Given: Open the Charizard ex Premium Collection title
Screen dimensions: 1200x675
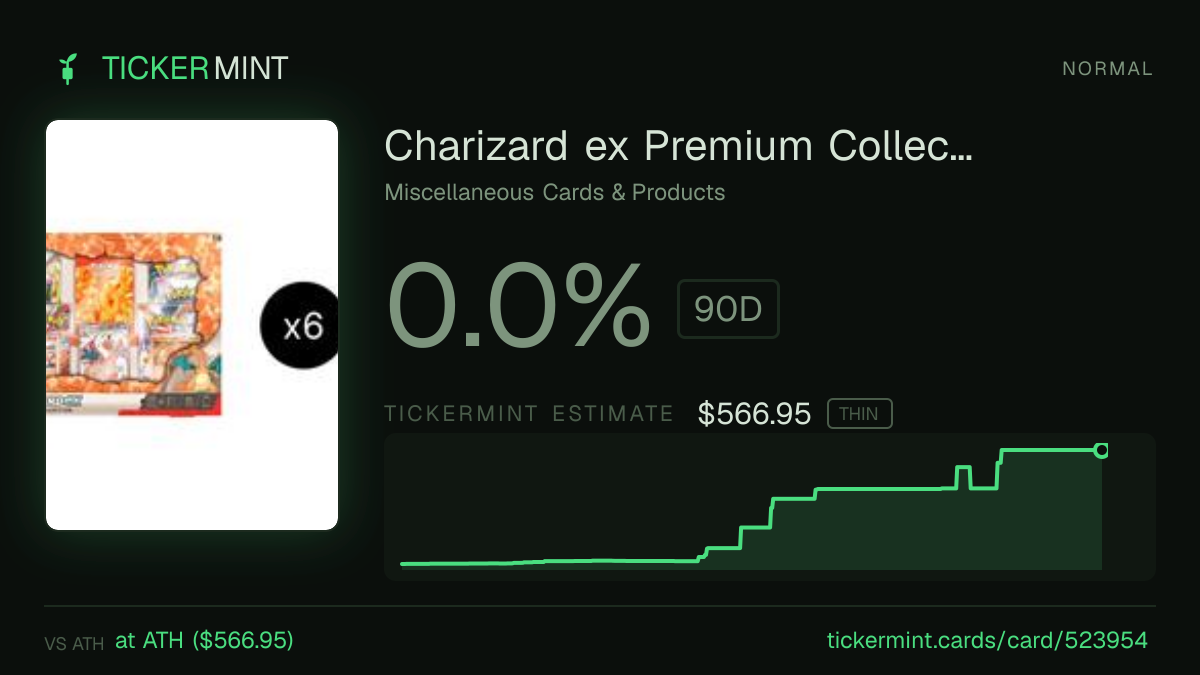Looking at the screenshot, I should pos(678,146).
